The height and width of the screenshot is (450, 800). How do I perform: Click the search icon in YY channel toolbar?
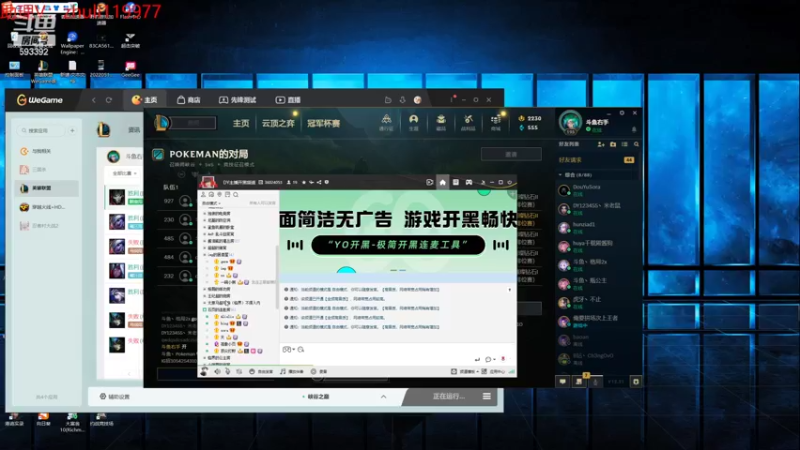(x=236, y=194)
